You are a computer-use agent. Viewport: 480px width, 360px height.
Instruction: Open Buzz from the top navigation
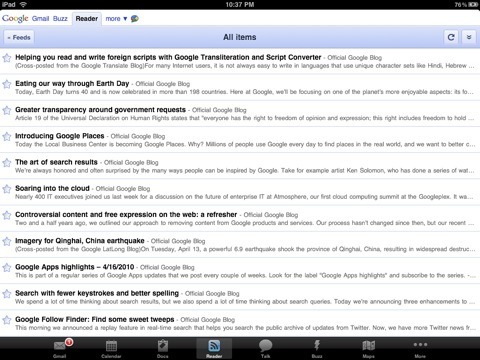click(x=60, y=19)
